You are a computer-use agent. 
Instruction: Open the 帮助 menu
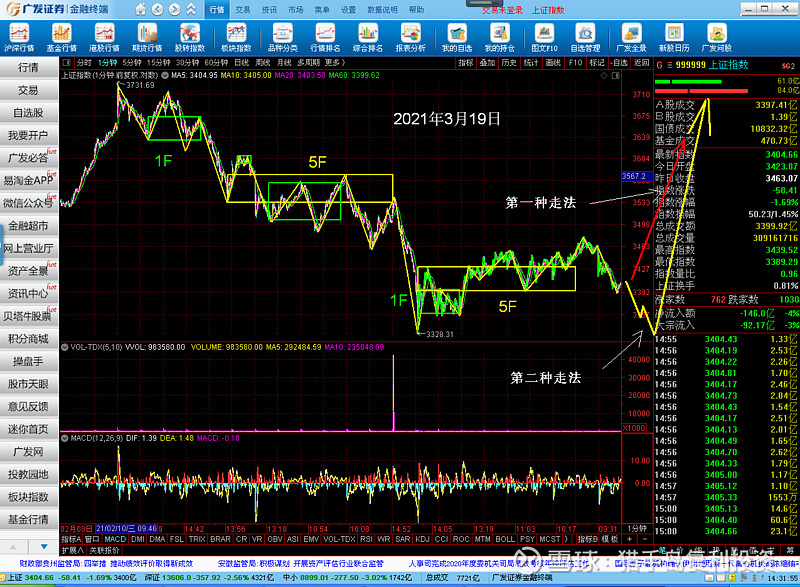click(416, 10)
